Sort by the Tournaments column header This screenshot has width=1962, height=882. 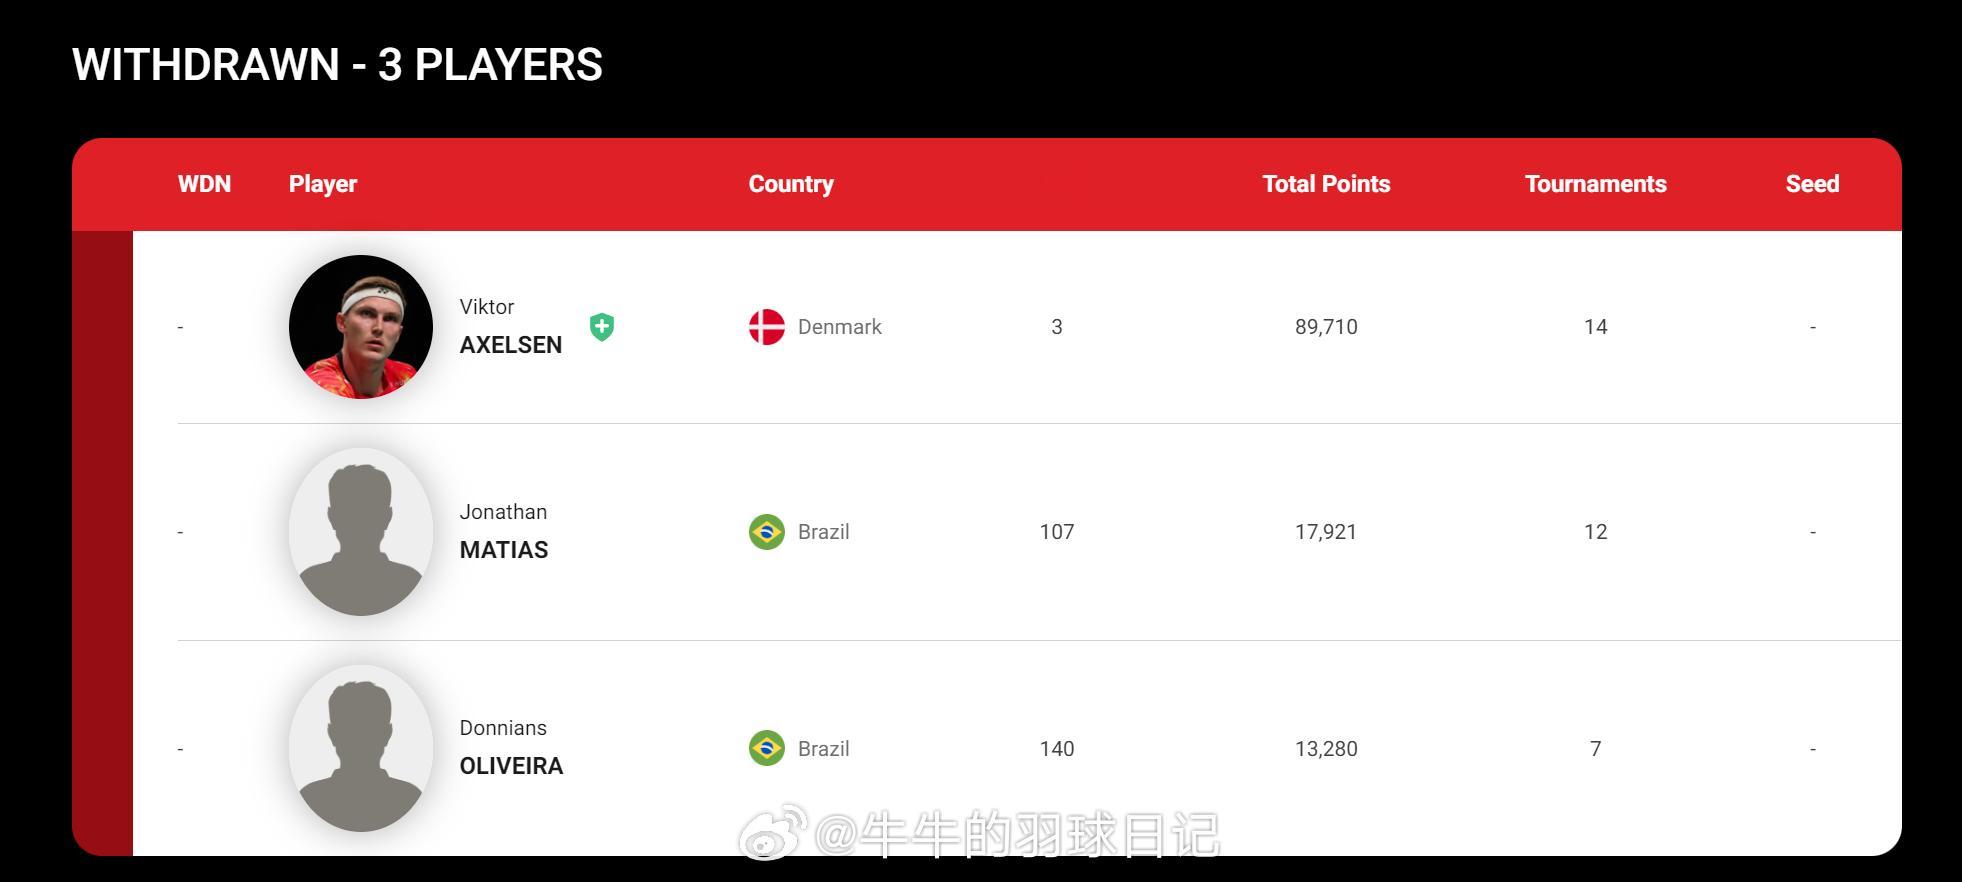[x=1595, y=184]
